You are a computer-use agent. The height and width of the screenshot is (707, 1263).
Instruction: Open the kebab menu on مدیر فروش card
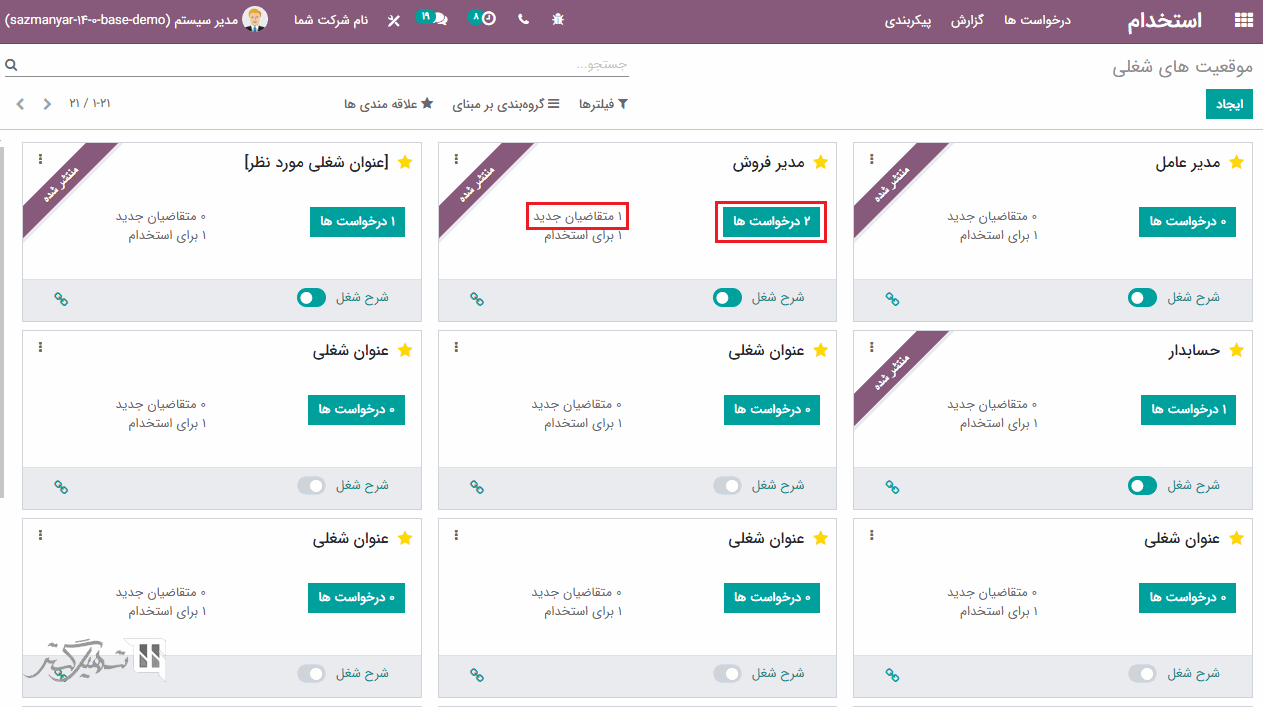pos(456,159)
